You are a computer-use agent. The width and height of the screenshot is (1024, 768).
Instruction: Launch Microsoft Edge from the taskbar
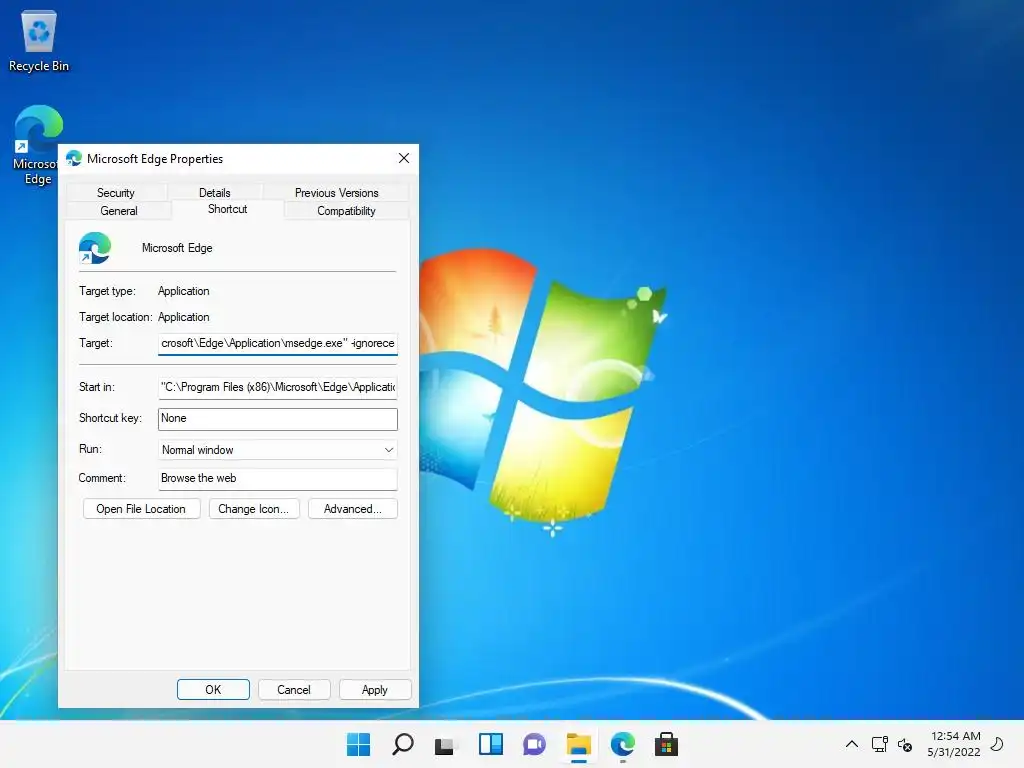coord(622,744)
